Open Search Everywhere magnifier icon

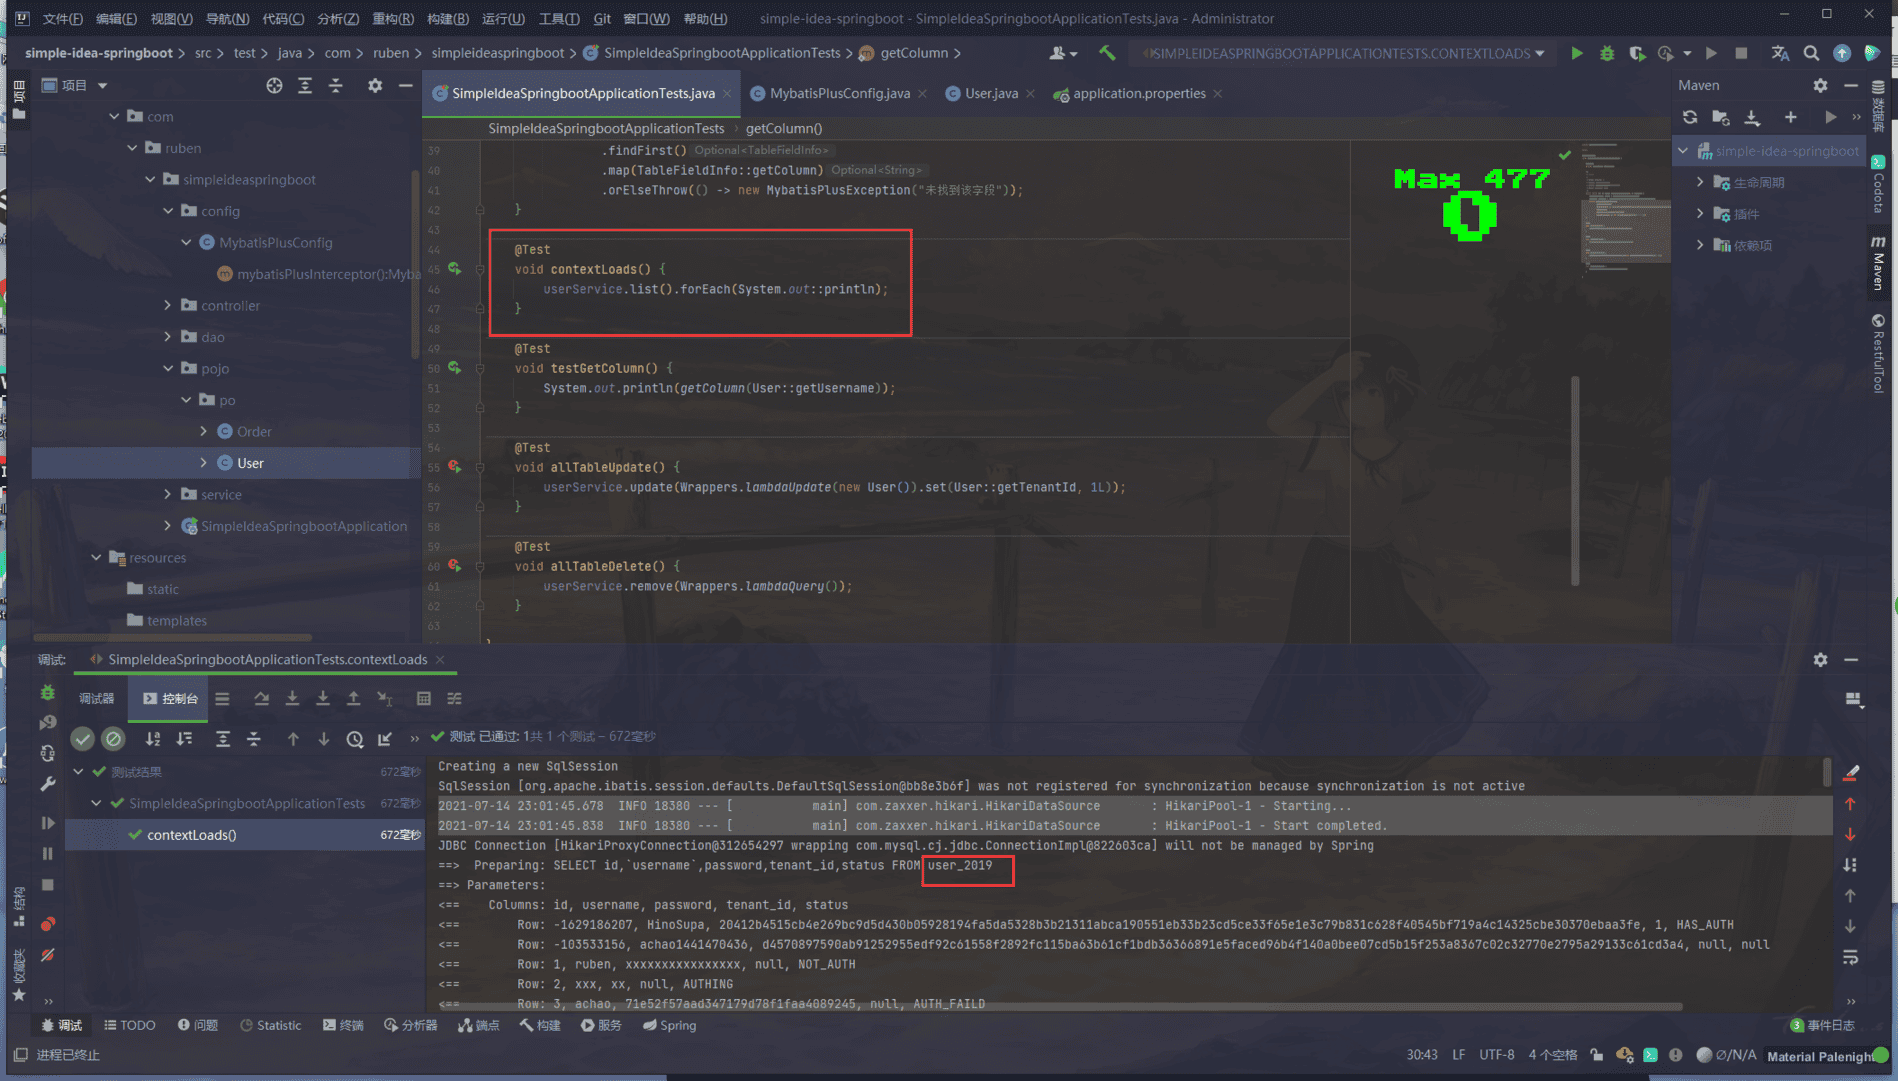click(x=1811, y=53)
